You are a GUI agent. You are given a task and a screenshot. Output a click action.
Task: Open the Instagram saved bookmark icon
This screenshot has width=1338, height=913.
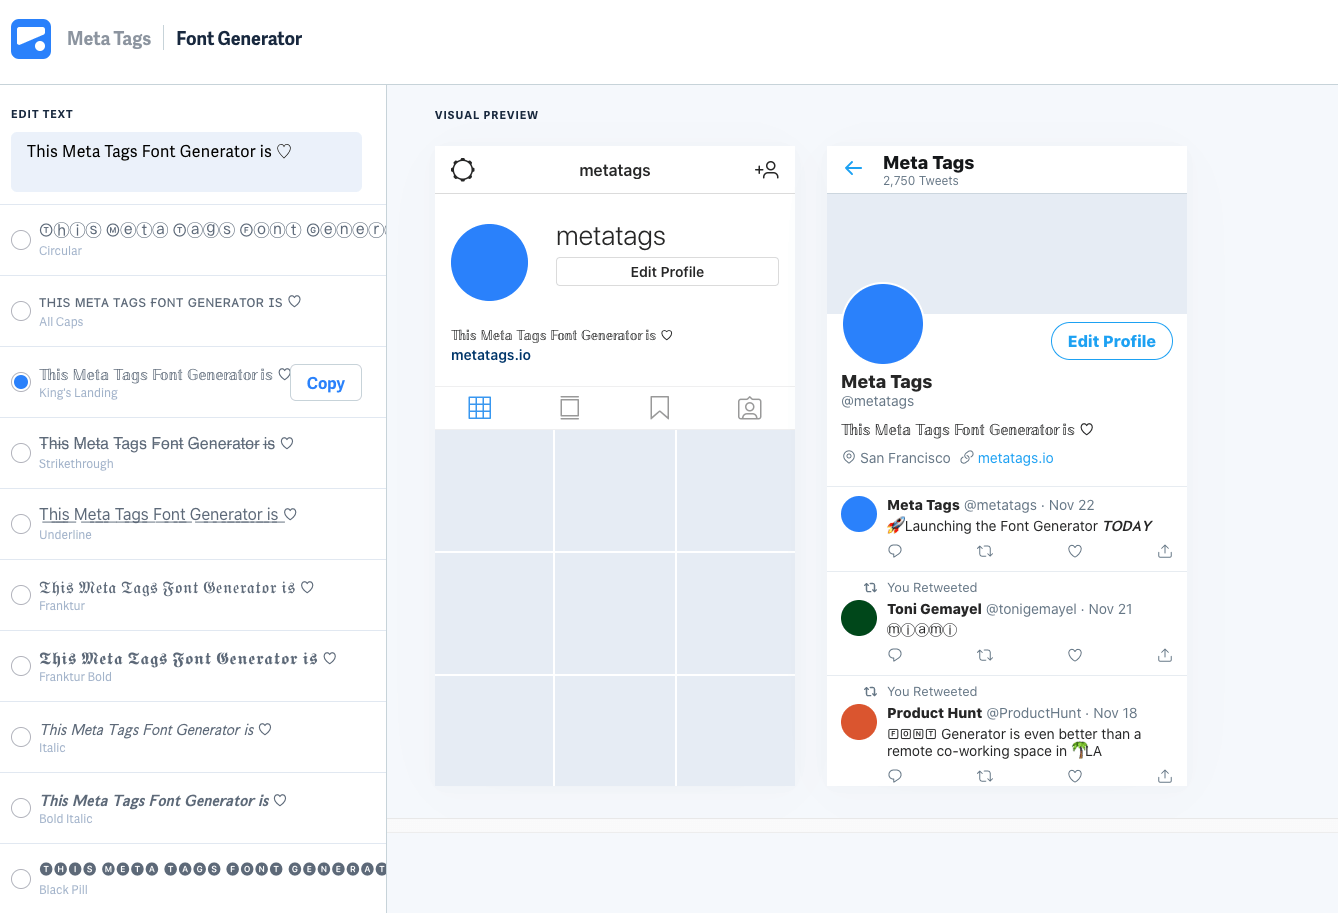660,408
